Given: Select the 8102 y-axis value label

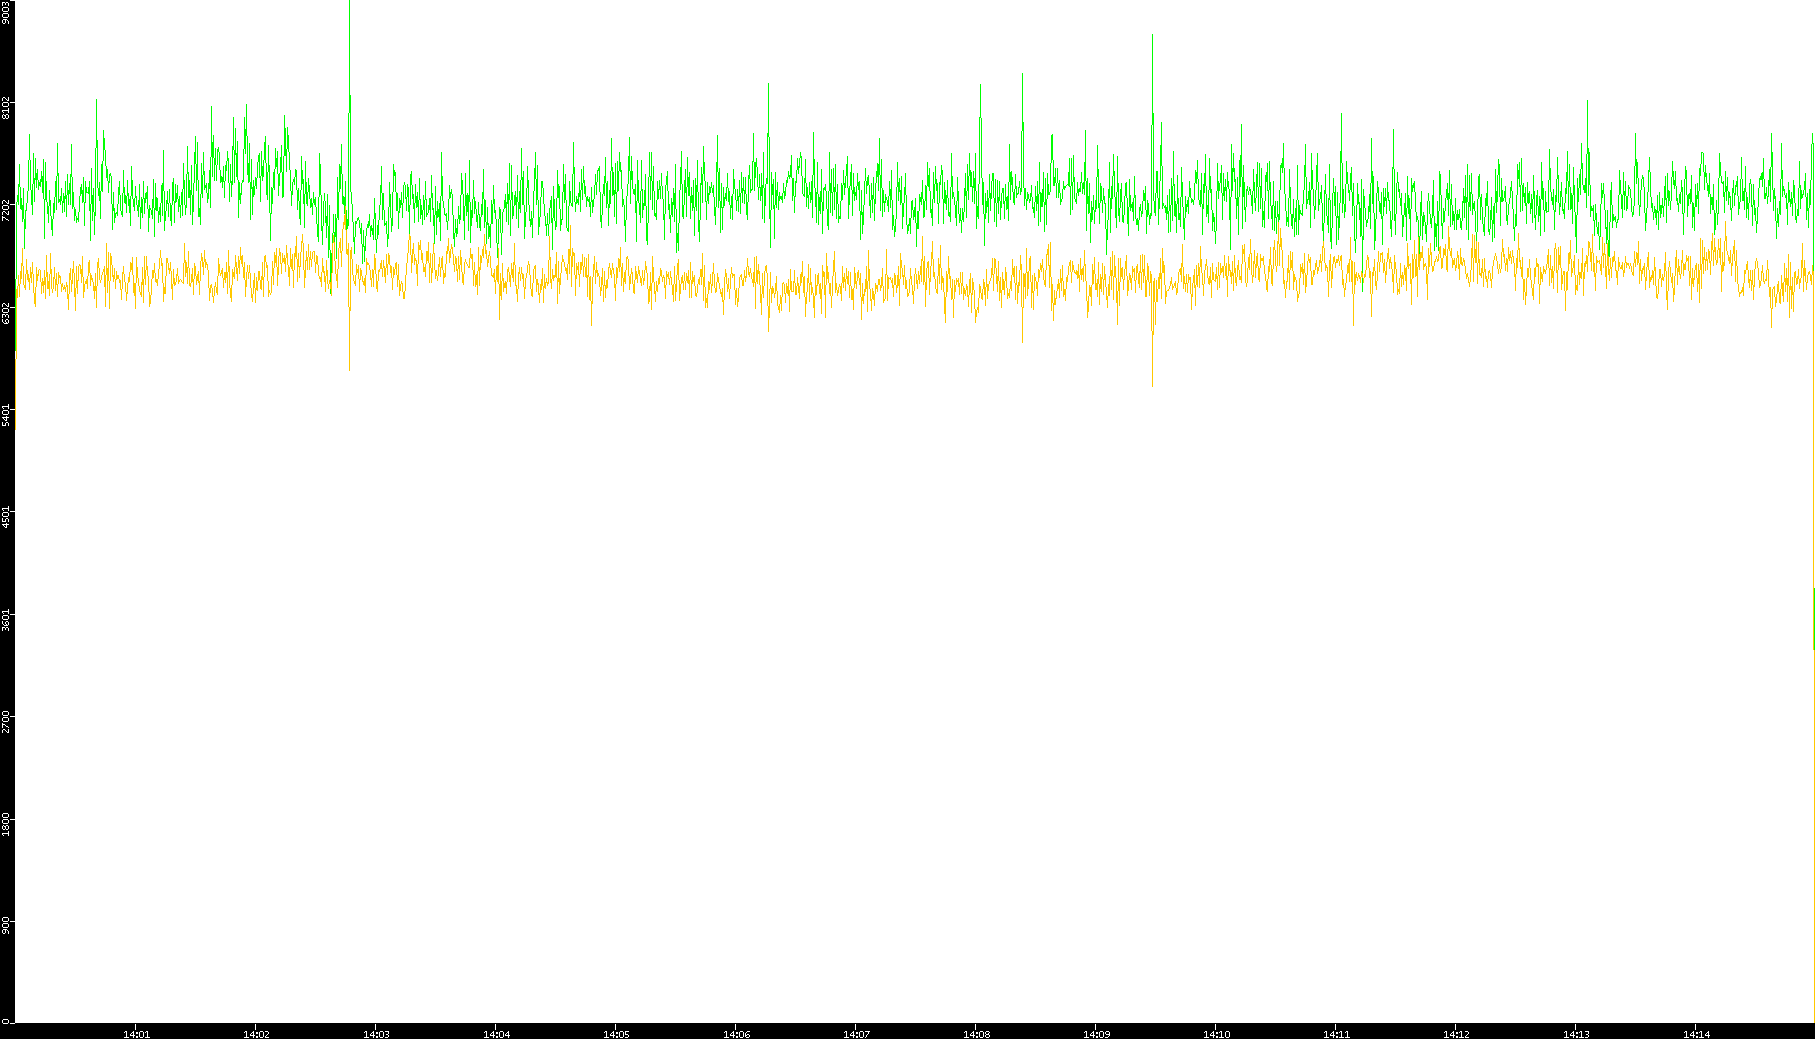Looking at the screenshot, I should [7, 107].
